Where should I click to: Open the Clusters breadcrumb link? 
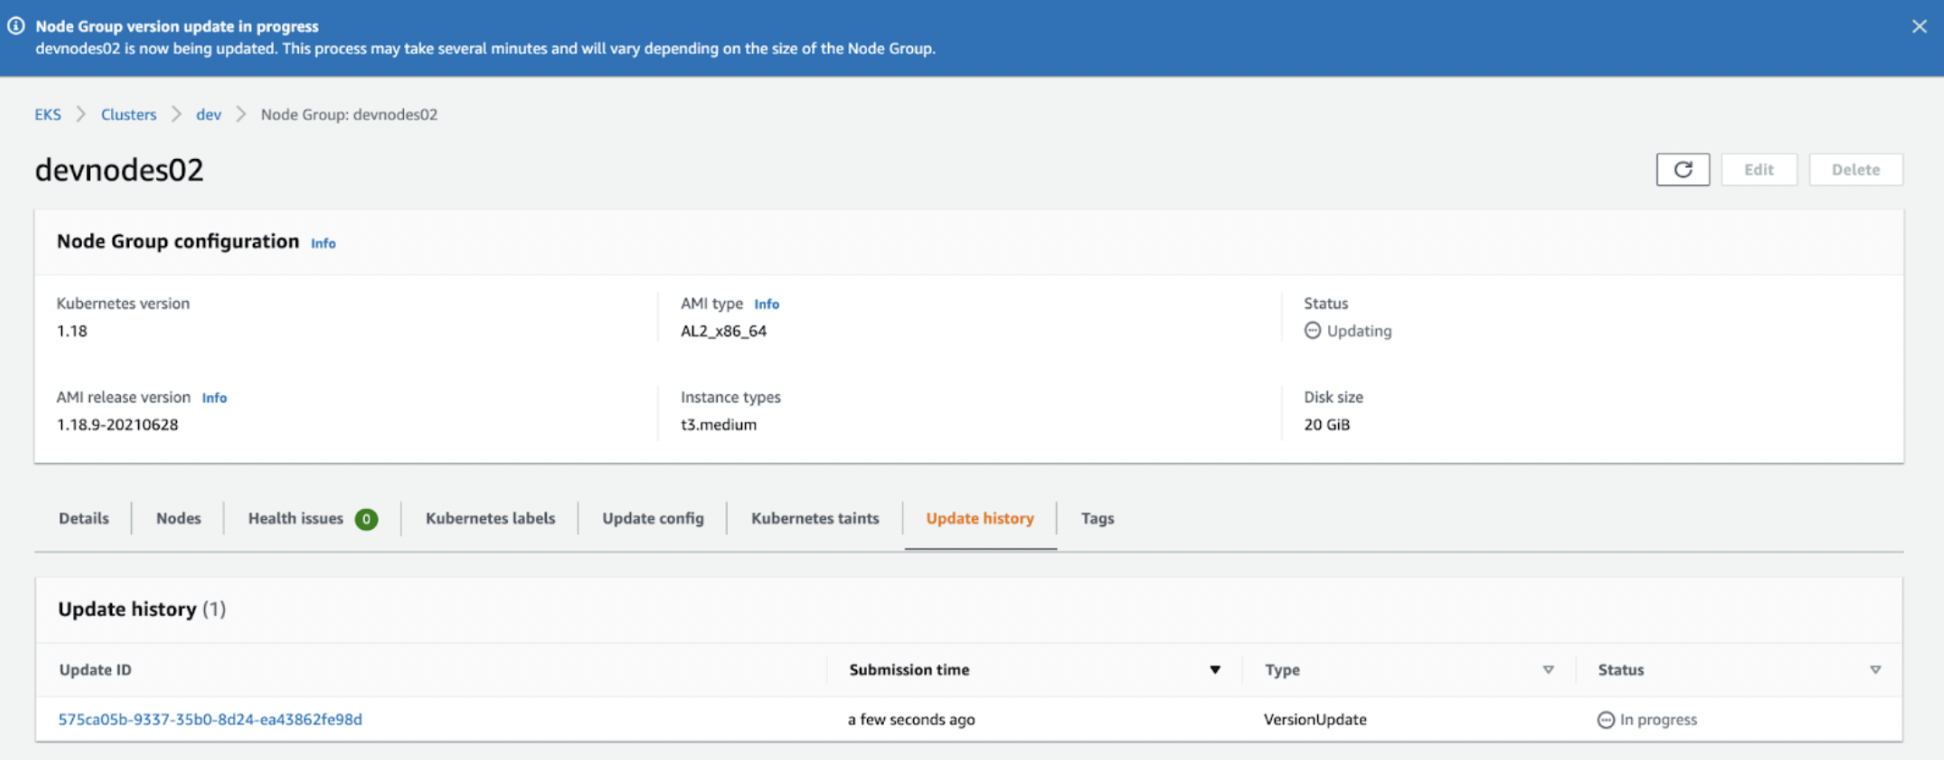pos(129,114)
